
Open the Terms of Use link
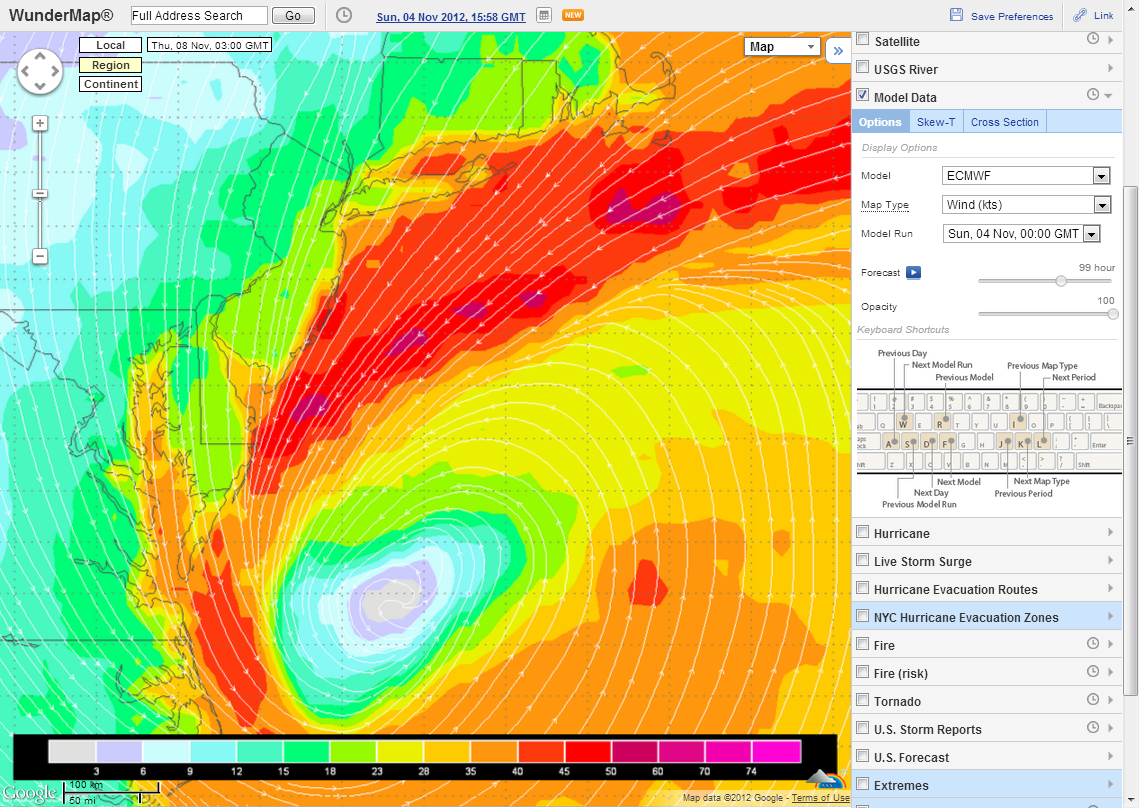(x=820, y=798)
